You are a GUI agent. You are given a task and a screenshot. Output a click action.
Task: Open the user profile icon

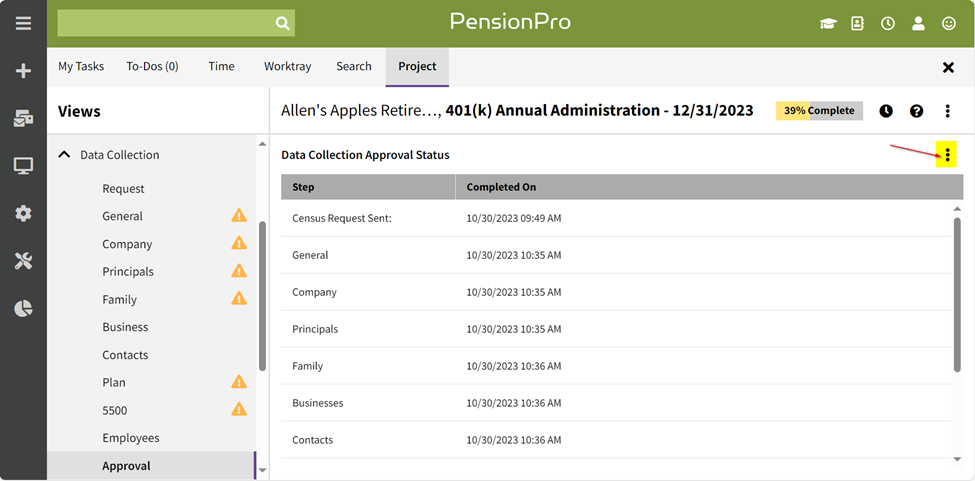(x=918, y=24)
